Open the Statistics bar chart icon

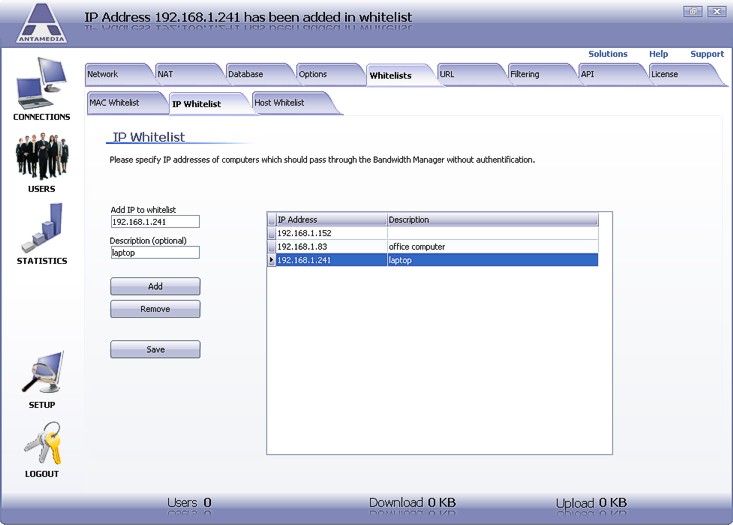pyautogui.click(x=42, y=228)
